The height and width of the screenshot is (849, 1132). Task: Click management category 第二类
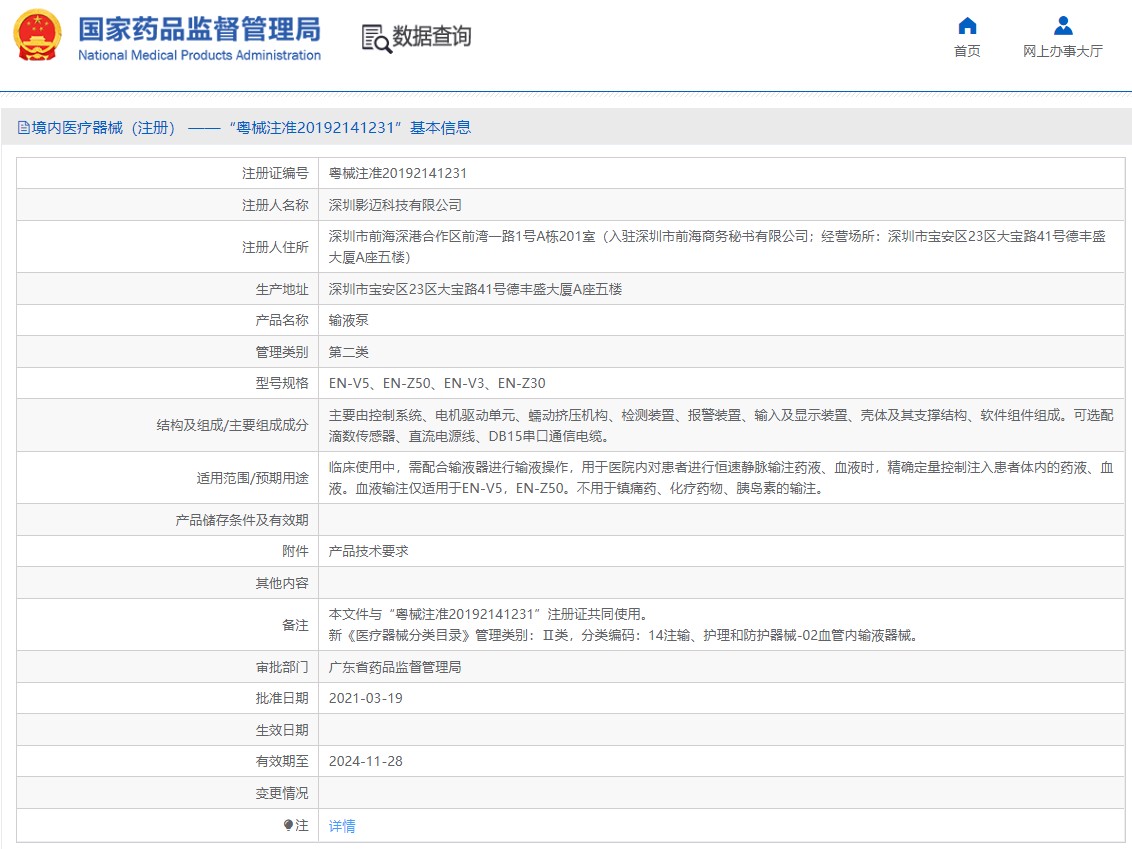349,352
